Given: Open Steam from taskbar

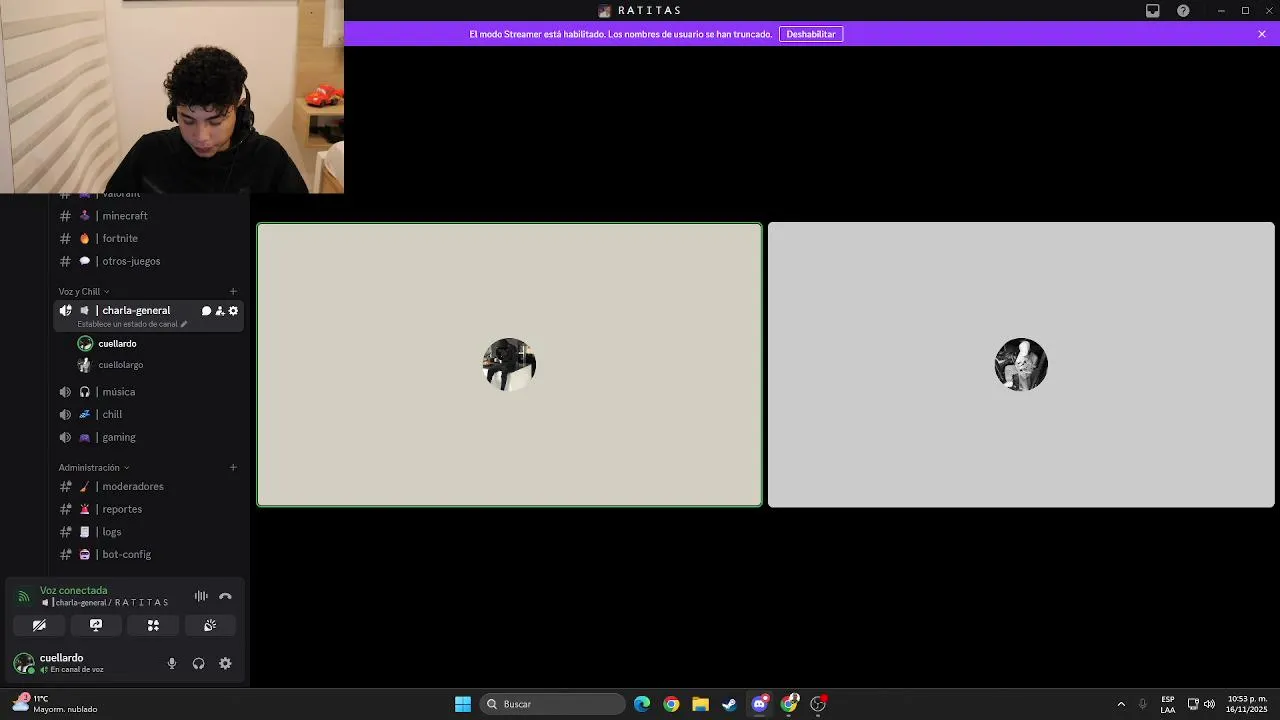Looking at the screenshot, I should tap(730, 704).
